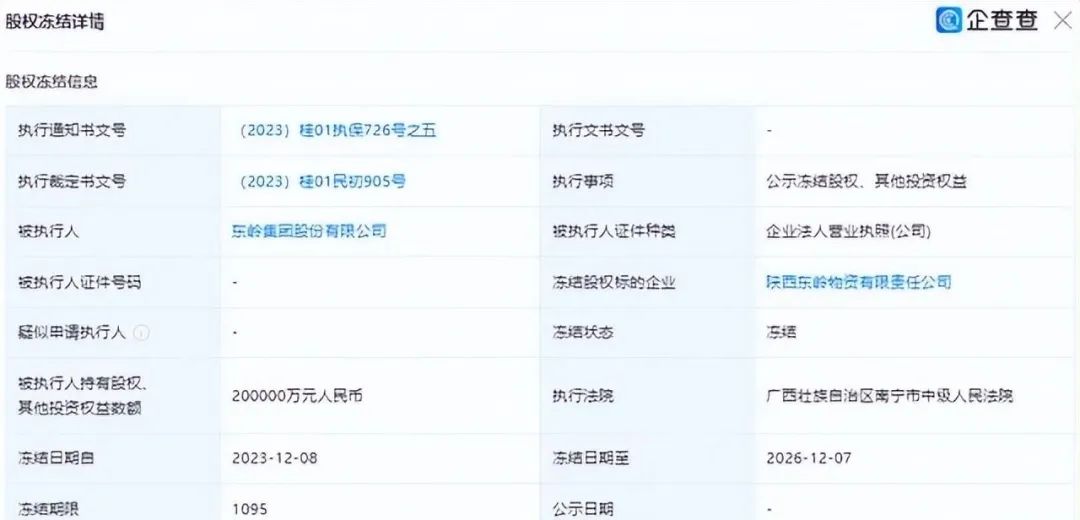Click the 冻结状态 label cell
Image resolution: width=1080 pixels, height=520 pixels.
(647, 333)
